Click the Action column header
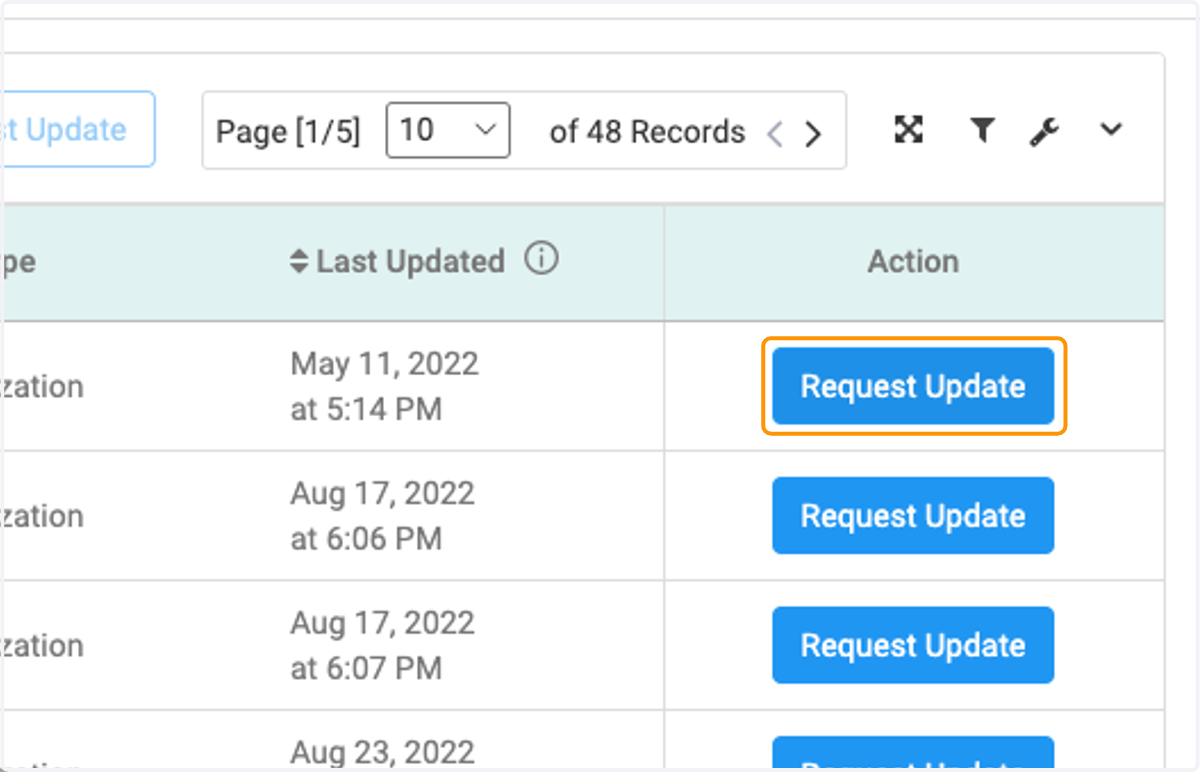This screenshot has width=1200, height=772. 913,262
